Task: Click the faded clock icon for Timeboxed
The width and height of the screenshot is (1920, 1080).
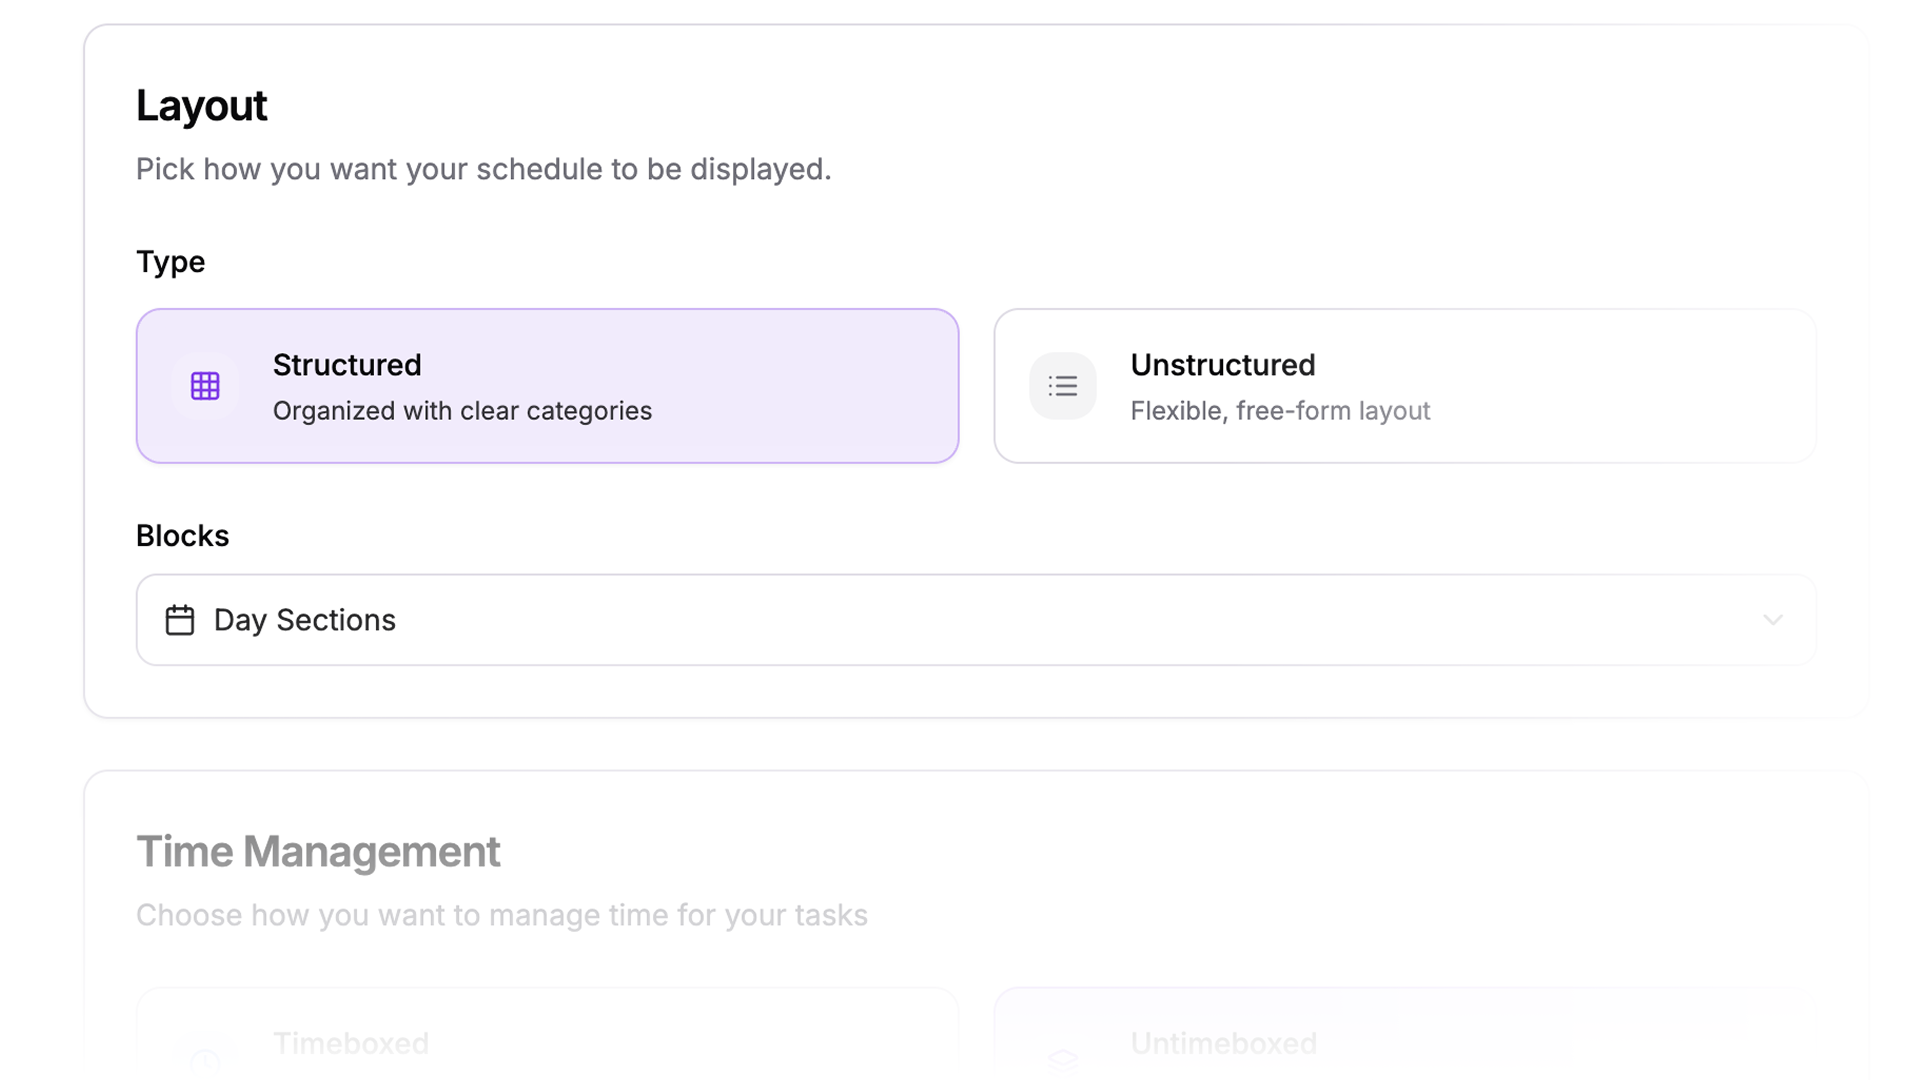Action: click(205, 1060)
